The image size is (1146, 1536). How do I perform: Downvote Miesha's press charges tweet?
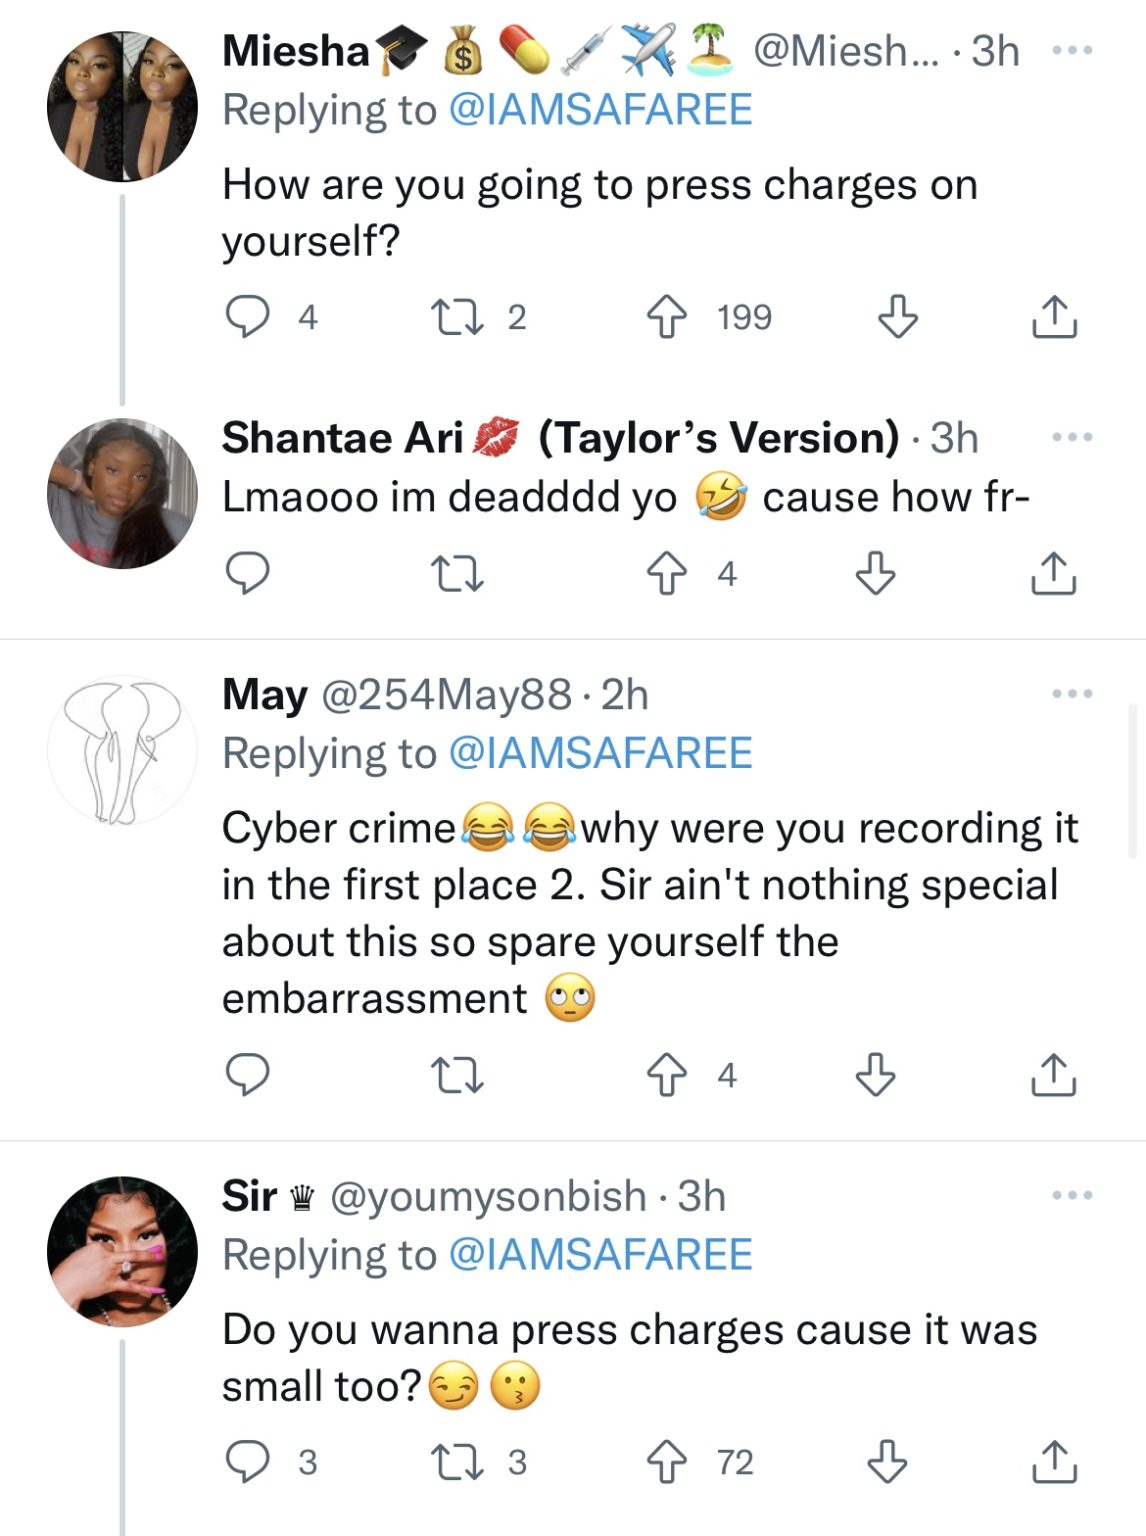coord(897,317)
